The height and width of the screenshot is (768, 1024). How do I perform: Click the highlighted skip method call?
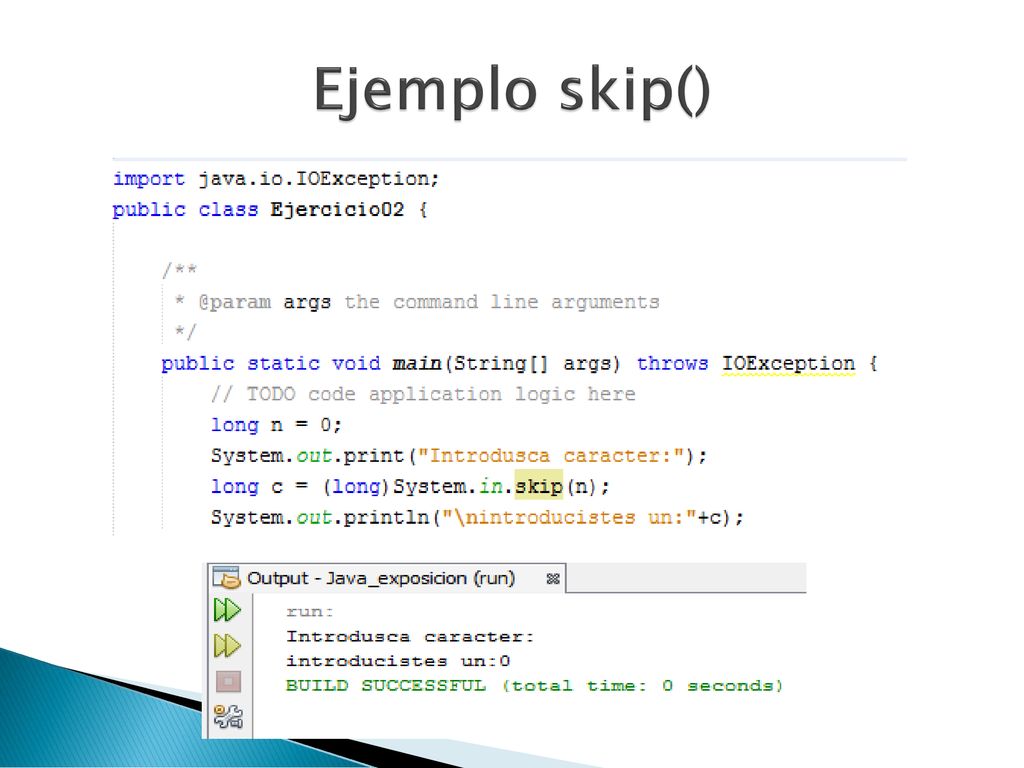[x=539, y=486]
